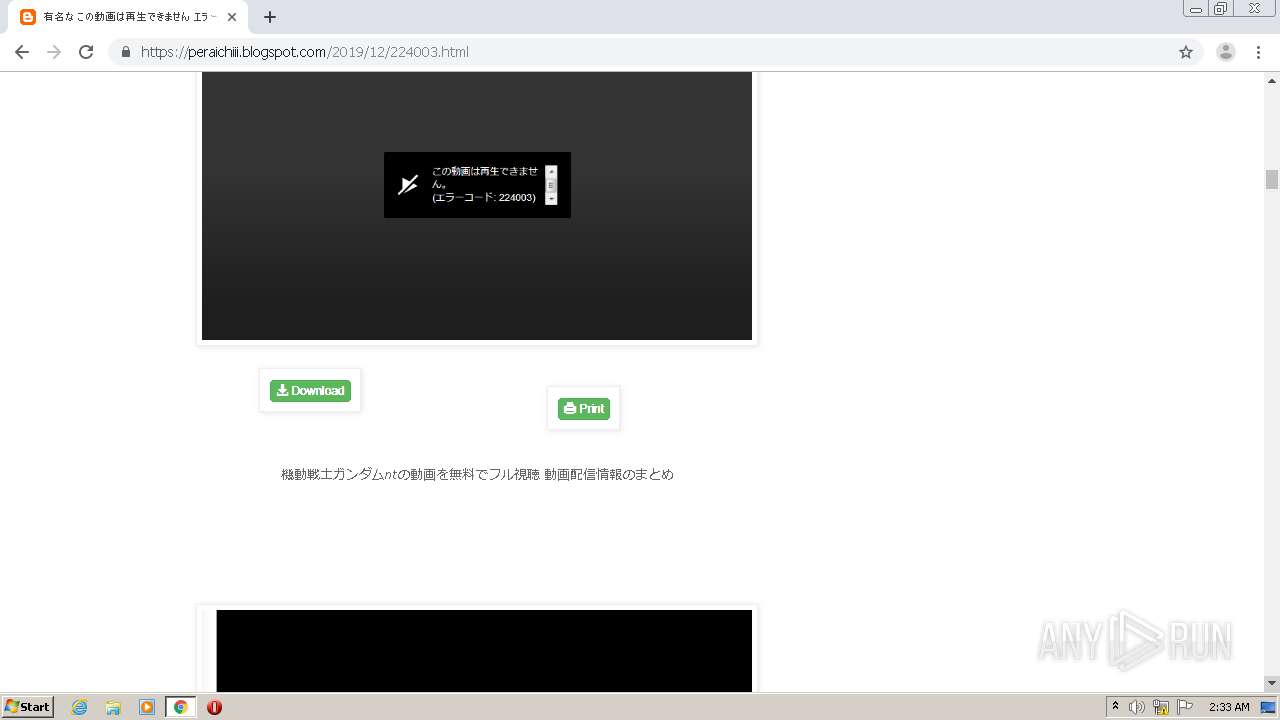Screen dimensions: 1280x720
Task: Click the network status tray icon
Action: point(1161,707)
